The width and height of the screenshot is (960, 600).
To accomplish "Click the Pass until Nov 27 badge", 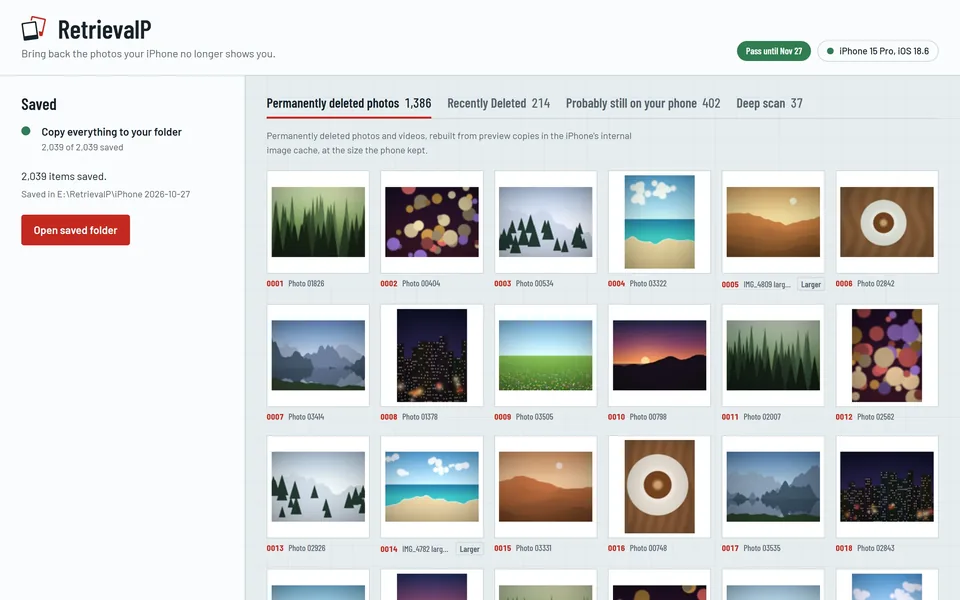I will point(774,51).
